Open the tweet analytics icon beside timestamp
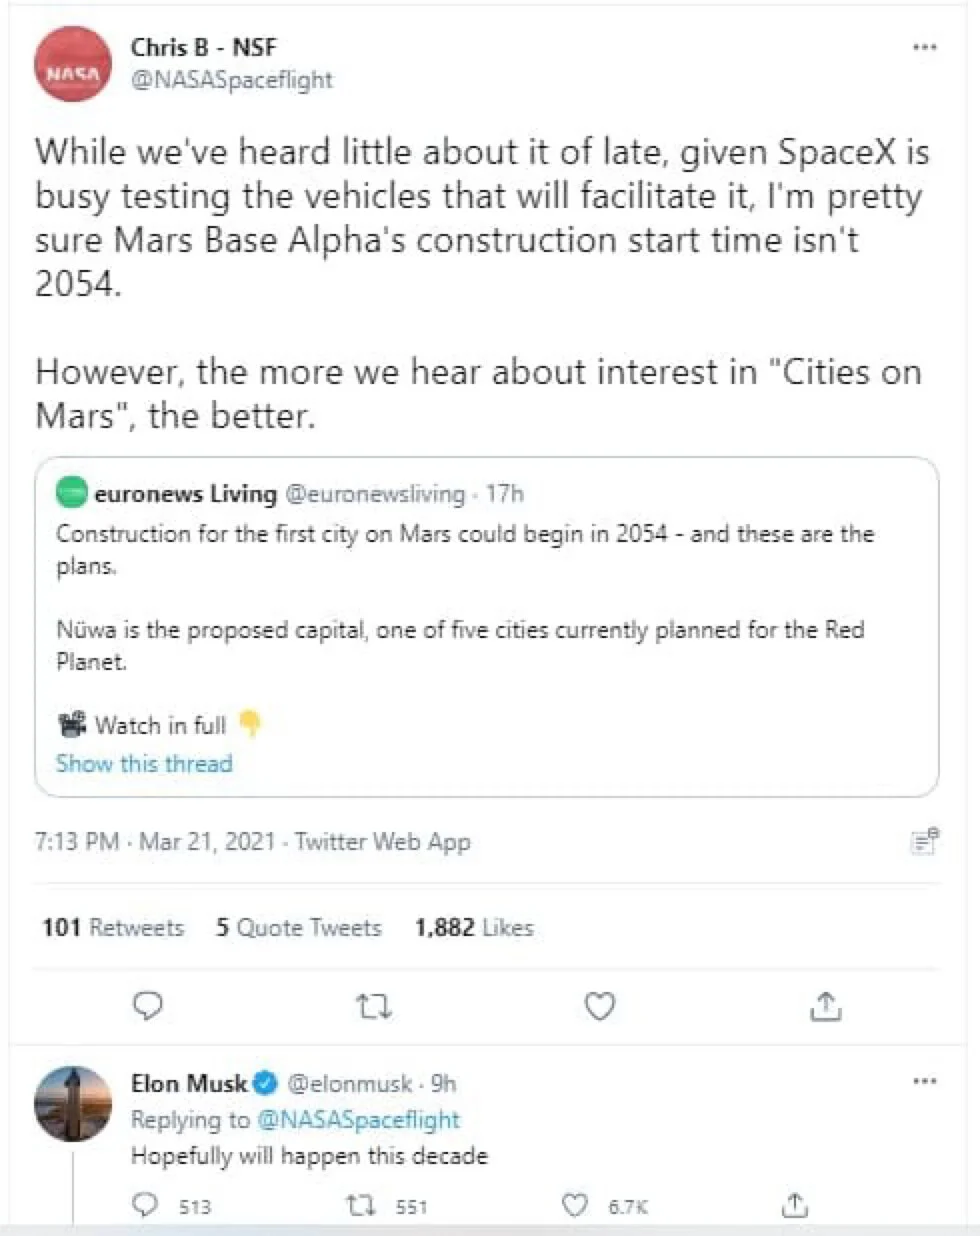 [x=925, y=841]
